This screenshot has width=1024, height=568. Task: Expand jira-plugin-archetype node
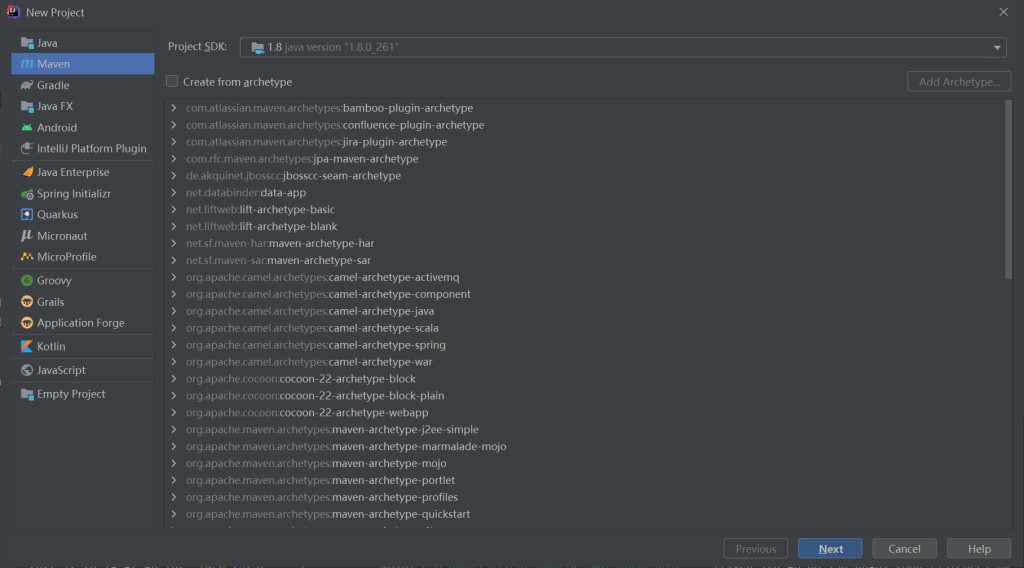174,142
